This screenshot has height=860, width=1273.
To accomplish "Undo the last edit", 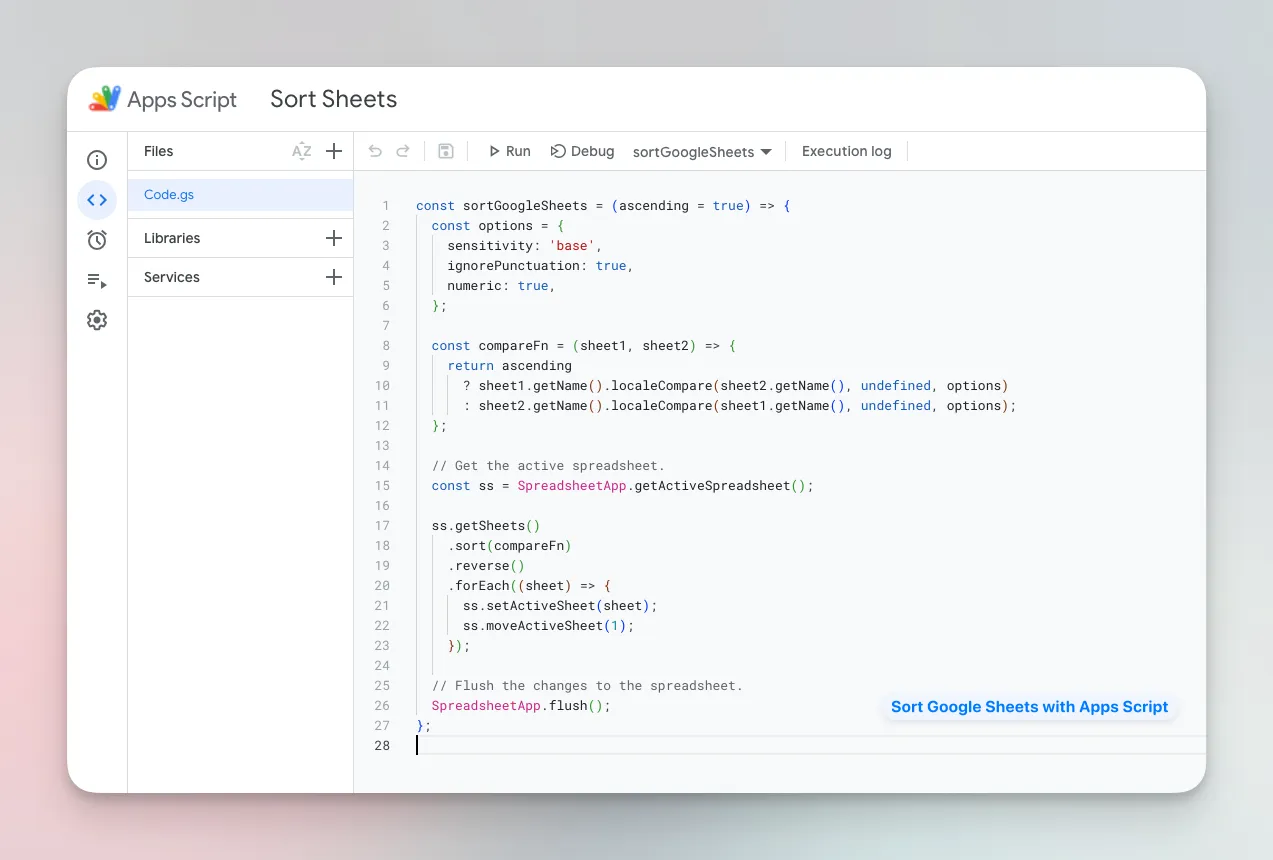I will (x=374, y=151).
